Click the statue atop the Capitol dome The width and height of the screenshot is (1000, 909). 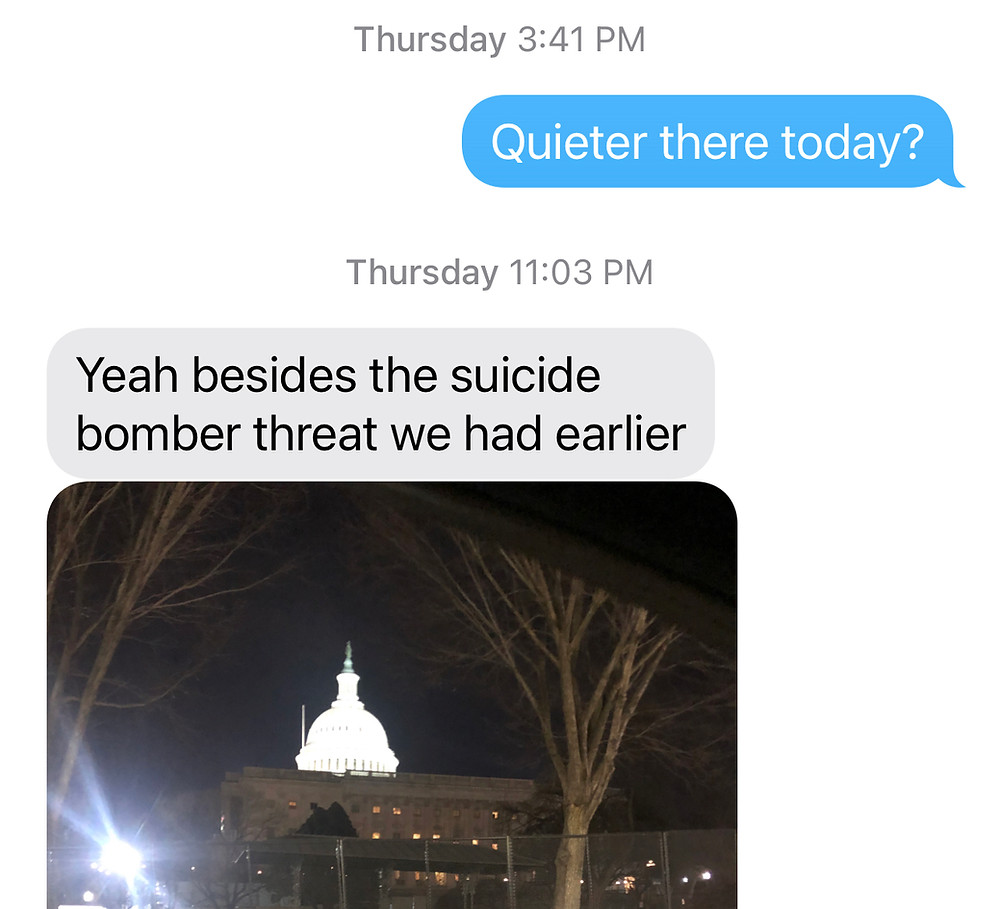pyautogui.click(x=348, y=657)
